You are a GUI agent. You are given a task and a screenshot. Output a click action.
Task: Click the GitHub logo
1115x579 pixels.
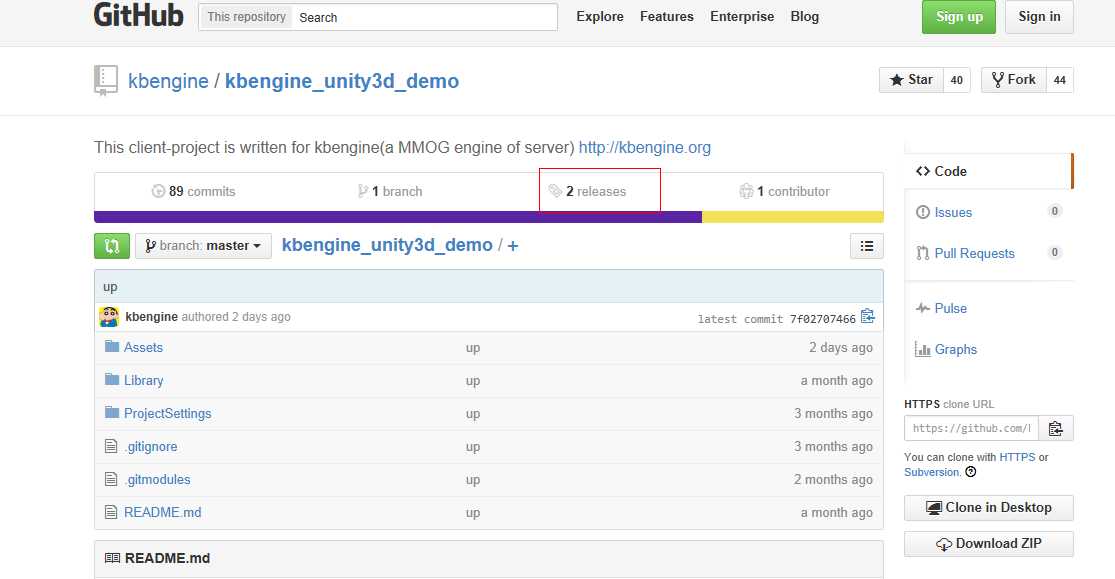click(139, 15)
